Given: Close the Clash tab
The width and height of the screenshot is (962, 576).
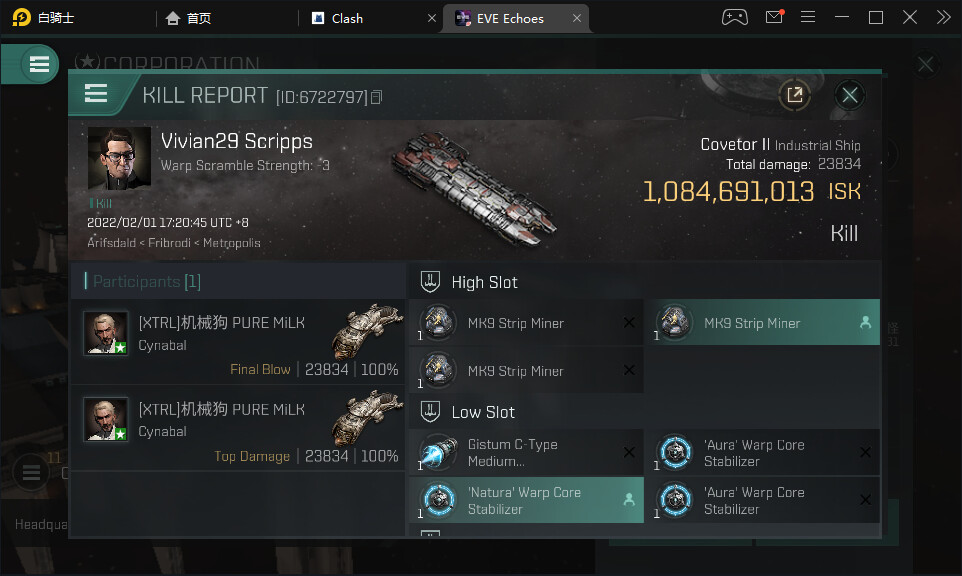Looking at the screenshot, I should tap(432, 18).
